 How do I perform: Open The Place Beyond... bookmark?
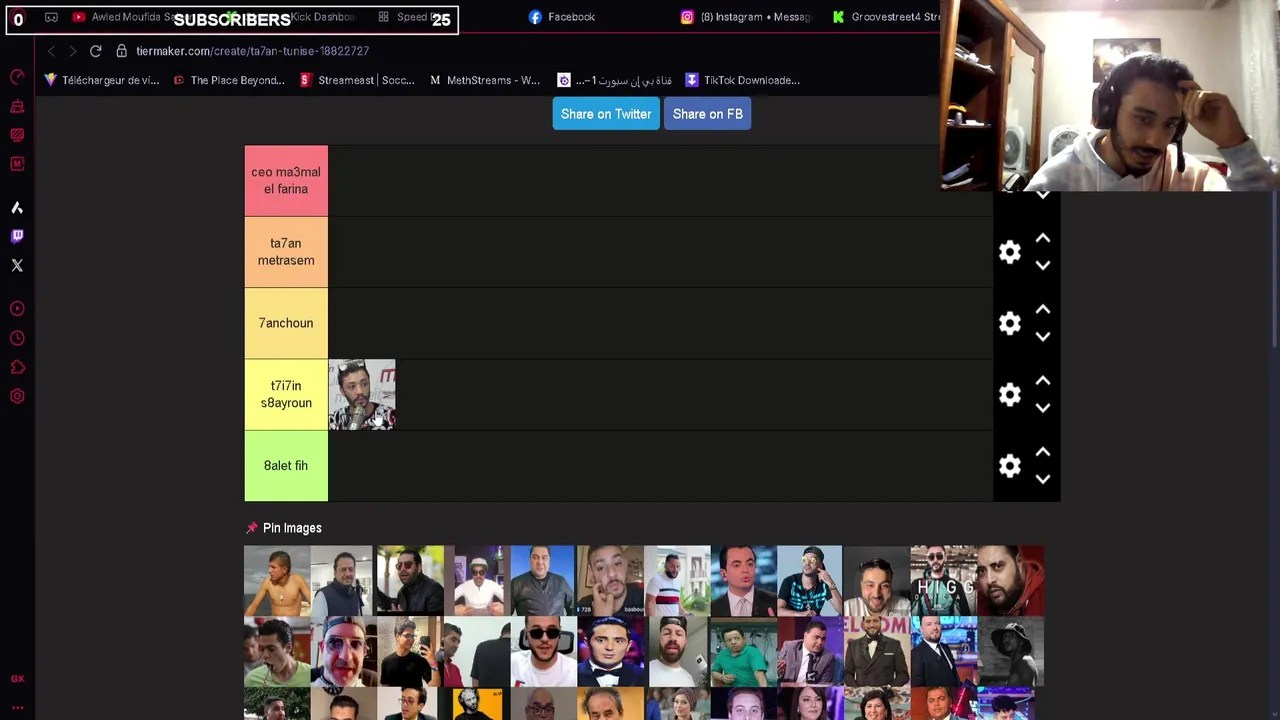[x=229, y=80]
